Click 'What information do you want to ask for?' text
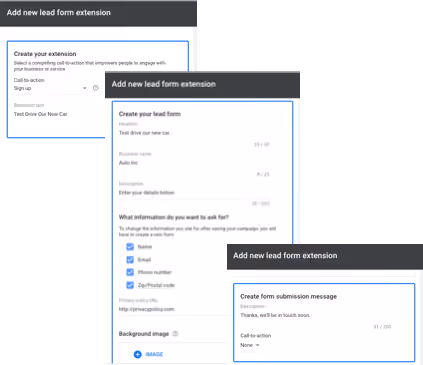The height and width of the screenshot is (365, 423). coord(174,217)
